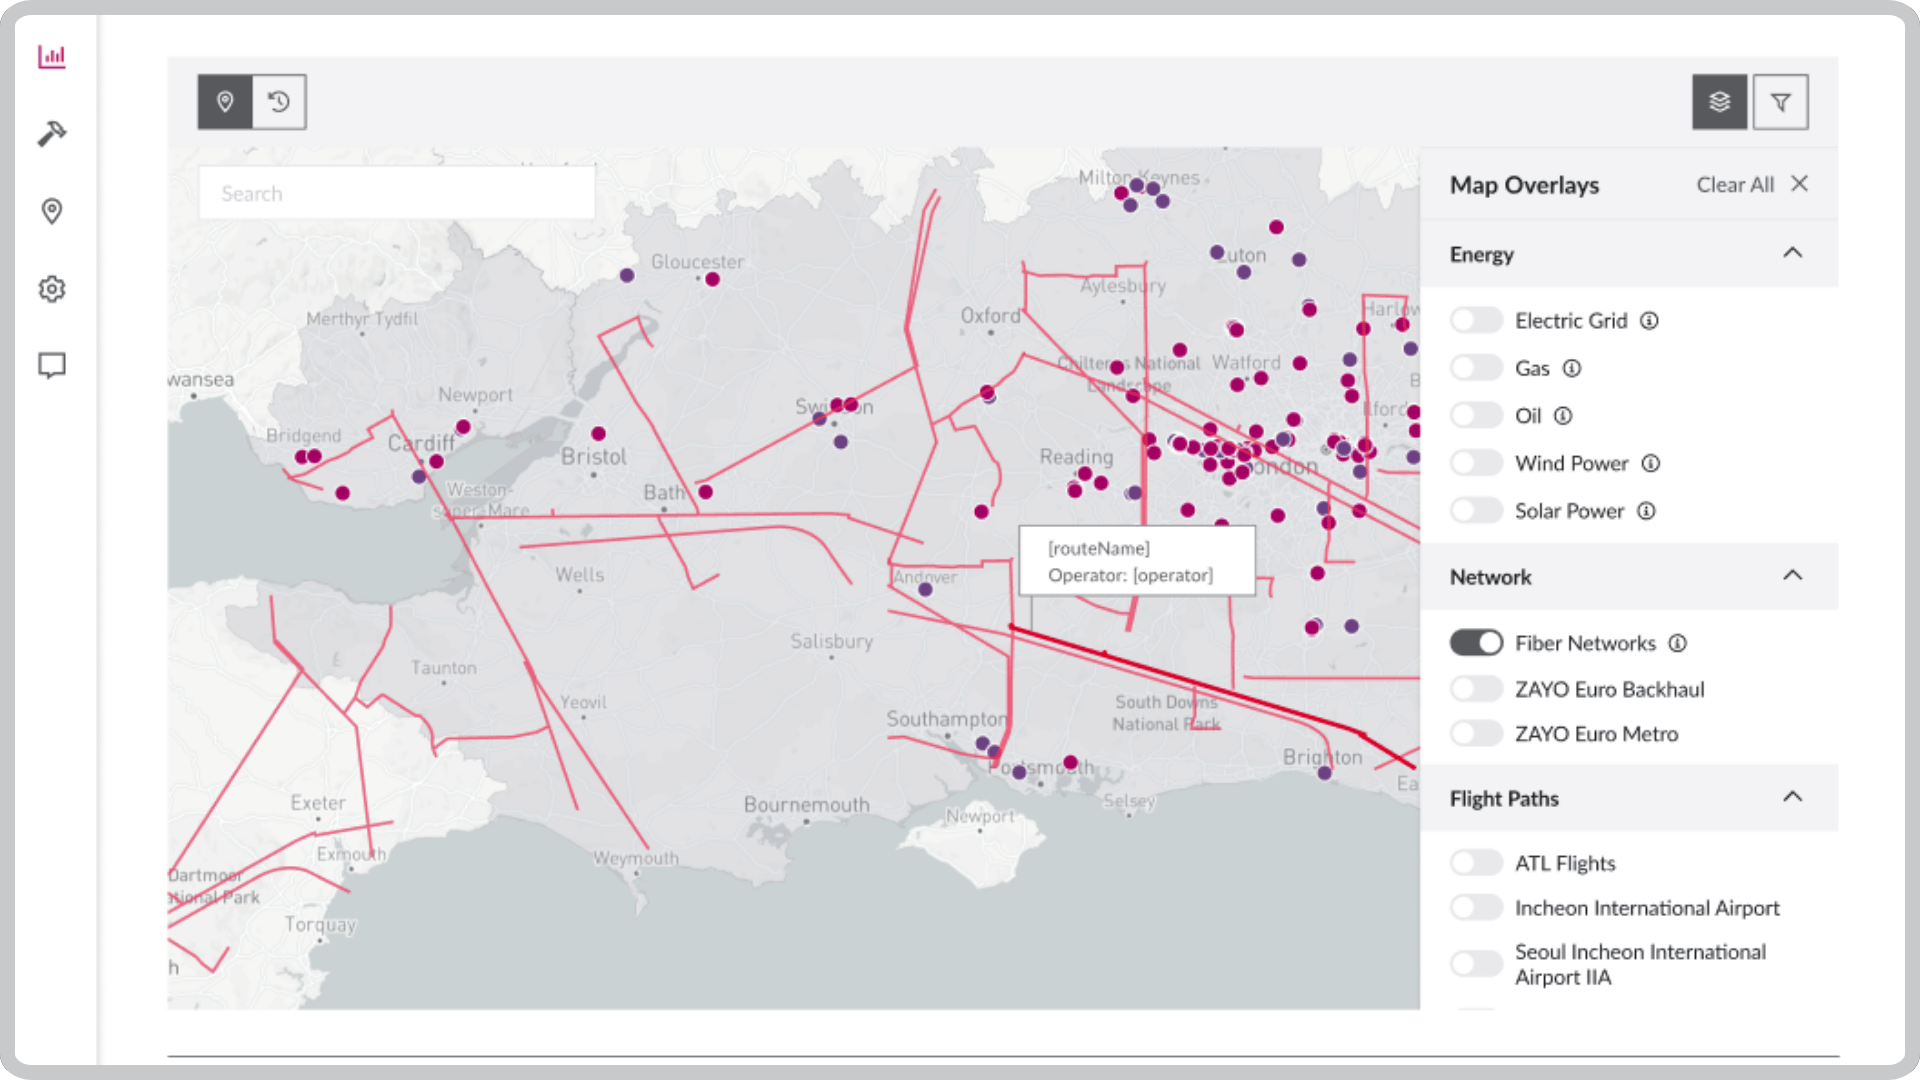
Task: Select the map layers icon top right
Action: (x=1718, y=101)
